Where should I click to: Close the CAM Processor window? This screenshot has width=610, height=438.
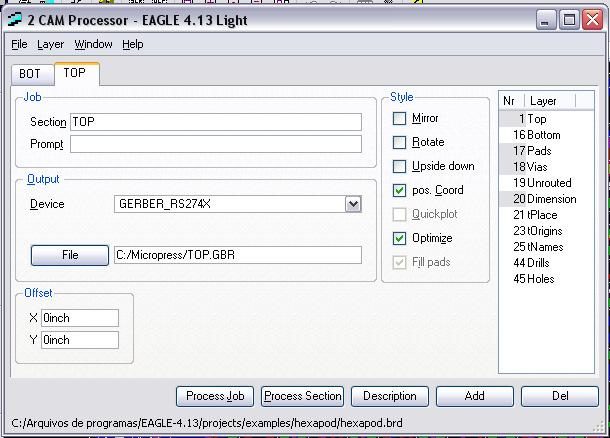pyautogui.click(x=592, y=20)
